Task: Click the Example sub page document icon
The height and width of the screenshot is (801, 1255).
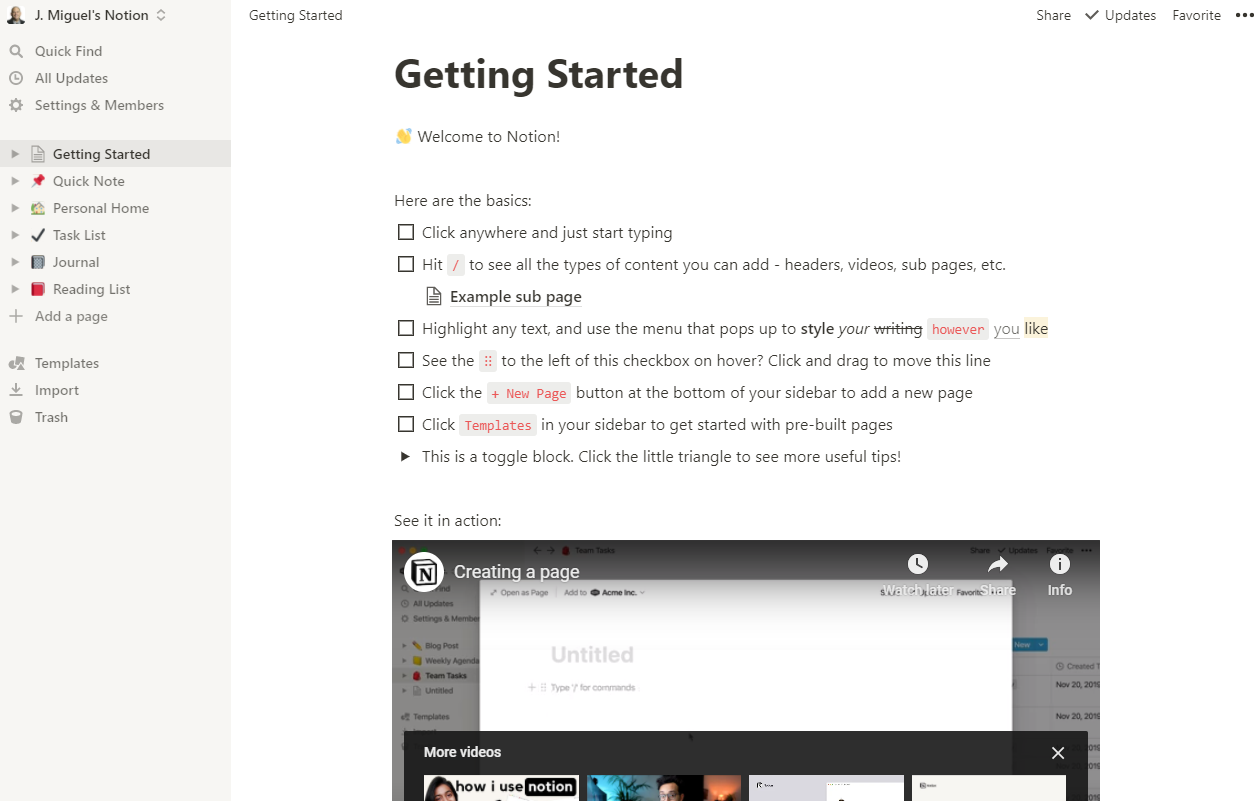Action: click(434, 297)
